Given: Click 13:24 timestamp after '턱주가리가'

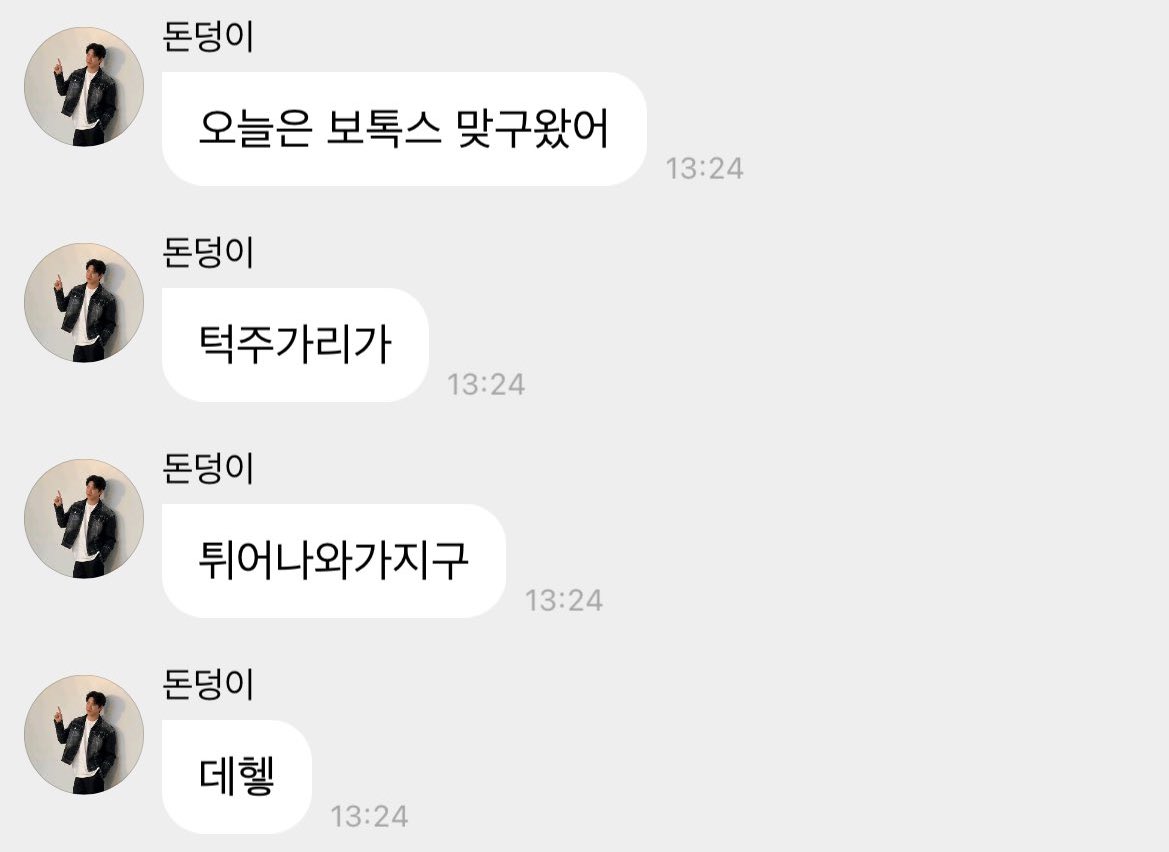Looking at the screenshot, I should (x=486, y=385).
